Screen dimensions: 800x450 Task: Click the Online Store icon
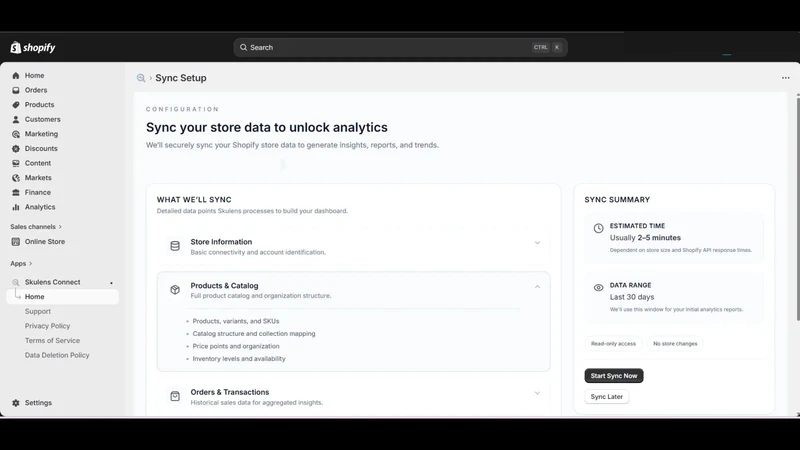pyautogui.click(x=16, y=242)
